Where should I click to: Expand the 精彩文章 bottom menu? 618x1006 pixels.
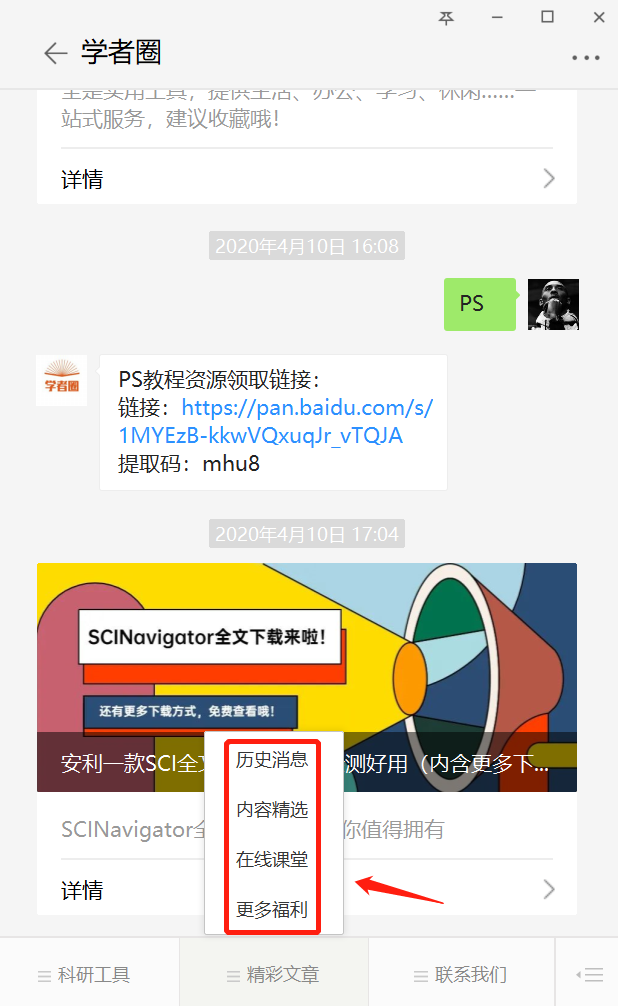click(x=274, y=975)
